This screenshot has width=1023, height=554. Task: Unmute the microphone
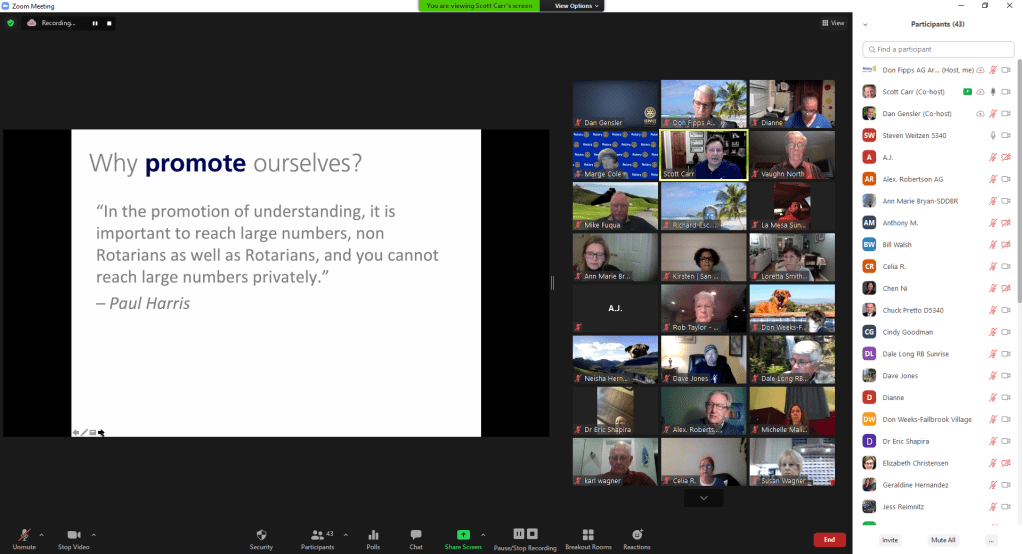pyautogui.click(x=24, y=537)
